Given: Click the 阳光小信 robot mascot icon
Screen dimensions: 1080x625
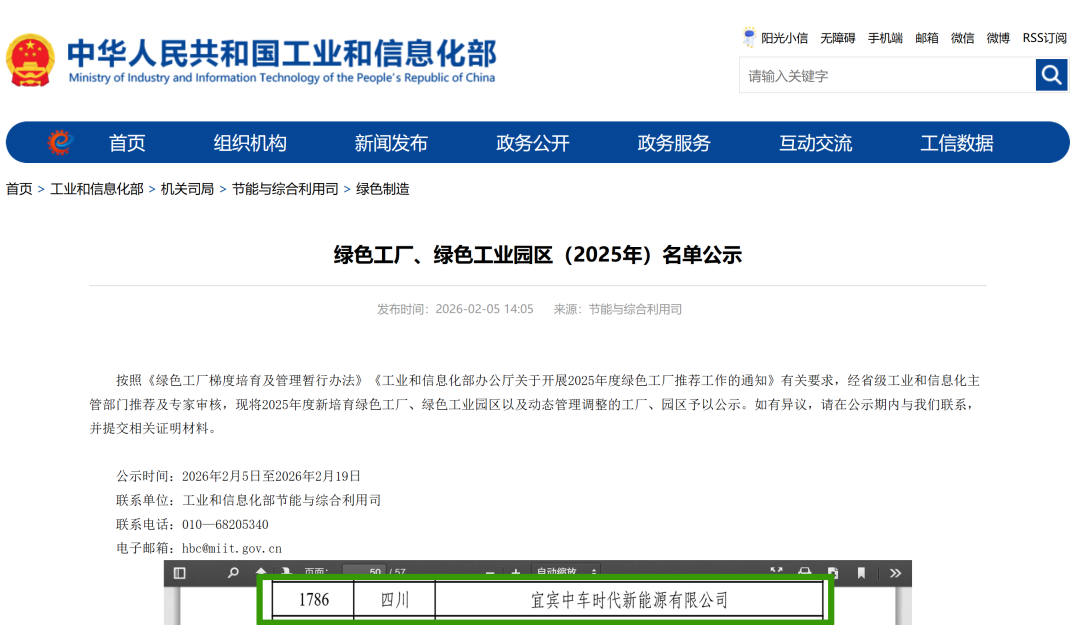Looking at the screenshot, I should coord(749,38).
